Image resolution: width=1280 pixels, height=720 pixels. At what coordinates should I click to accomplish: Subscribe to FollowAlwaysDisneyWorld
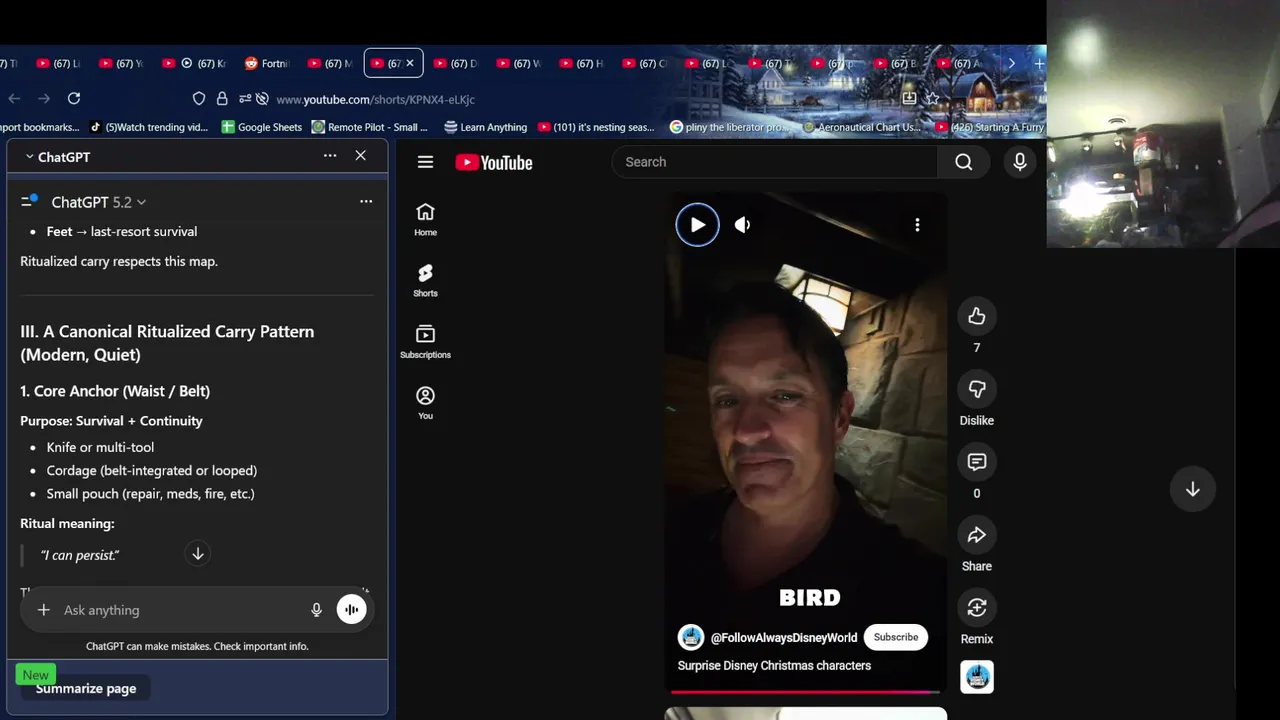(x=896, y=637)
